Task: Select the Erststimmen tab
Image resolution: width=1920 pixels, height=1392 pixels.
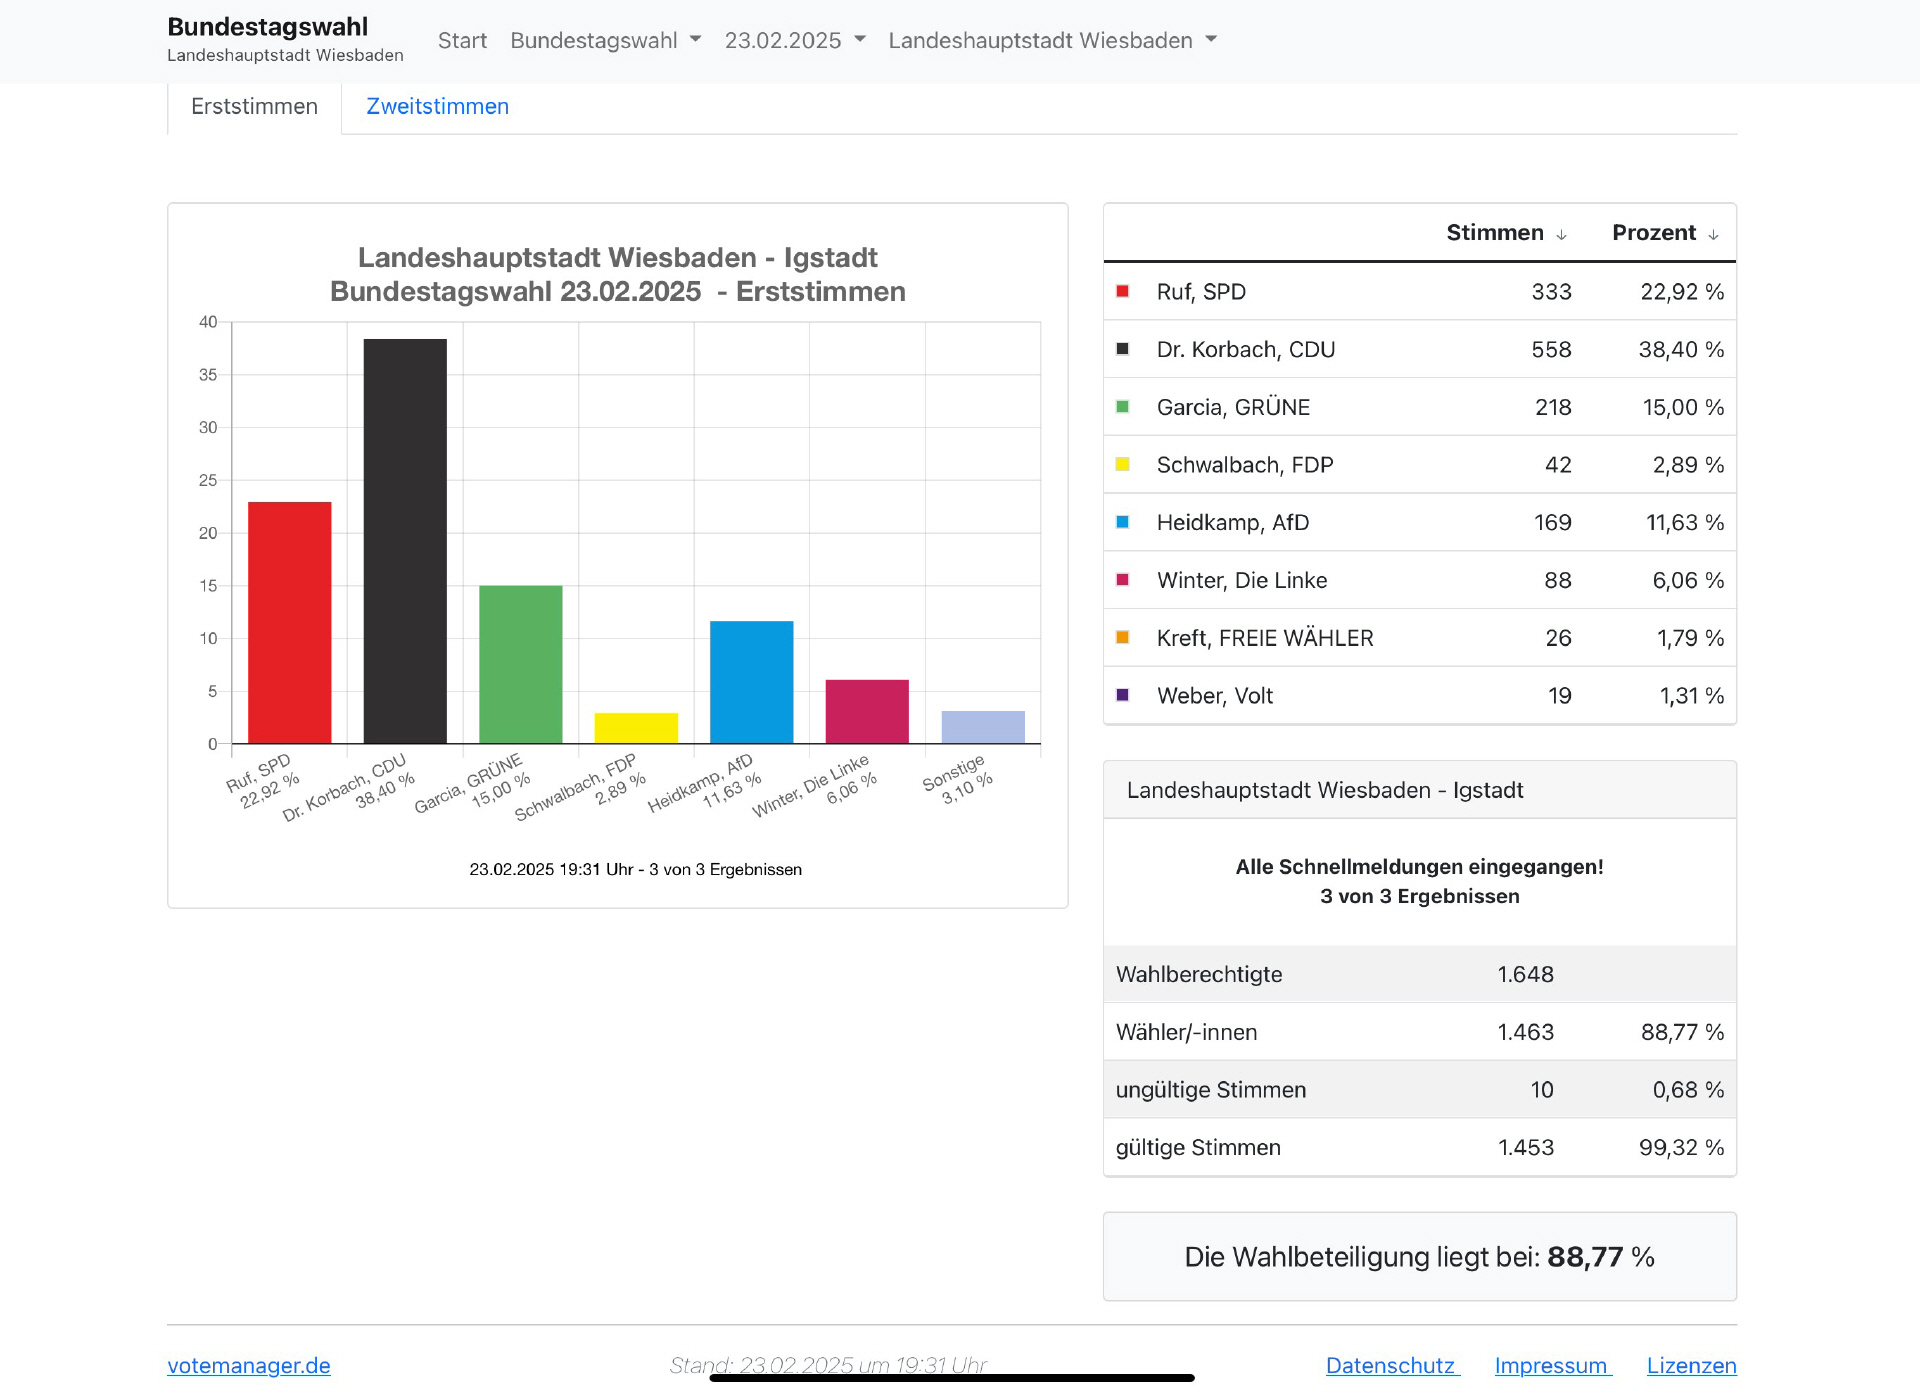Action: (x=254, y=106)
